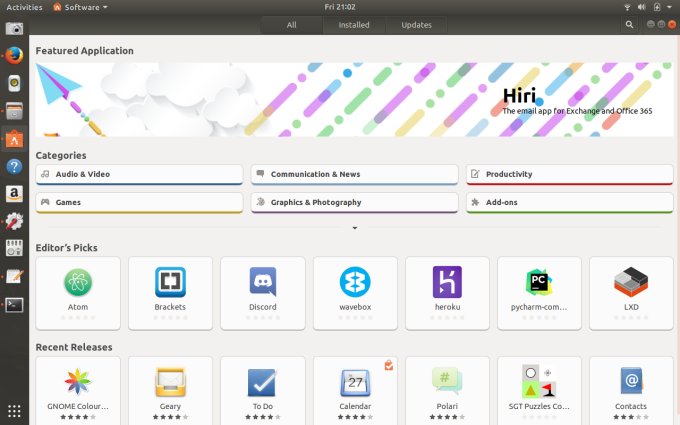
Task: Click the search magnifier icon in header
Action: (x=629, y=25)
